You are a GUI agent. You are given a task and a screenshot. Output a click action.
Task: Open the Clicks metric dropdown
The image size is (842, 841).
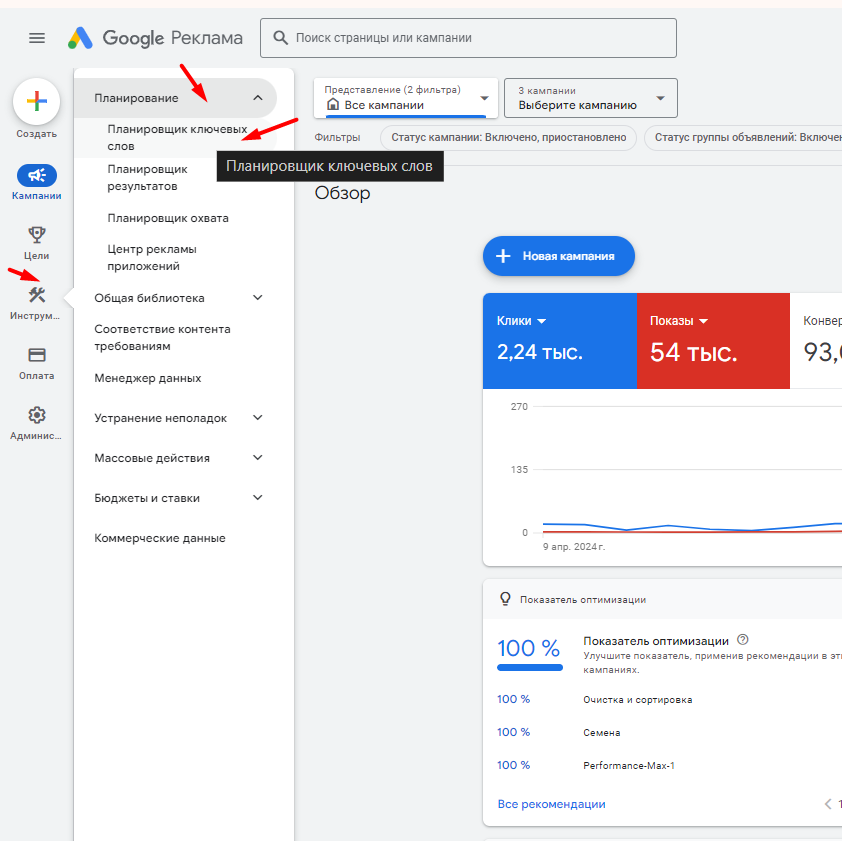521,321
